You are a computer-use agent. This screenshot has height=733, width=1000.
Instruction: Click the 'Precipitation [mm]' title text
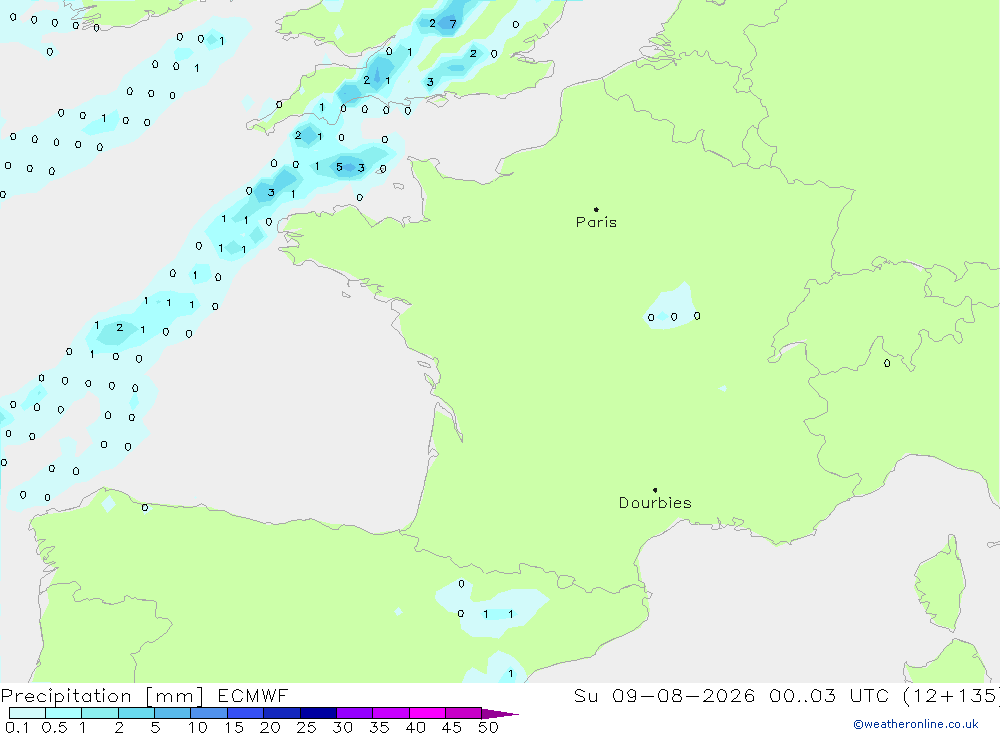(x=102, y=696)
